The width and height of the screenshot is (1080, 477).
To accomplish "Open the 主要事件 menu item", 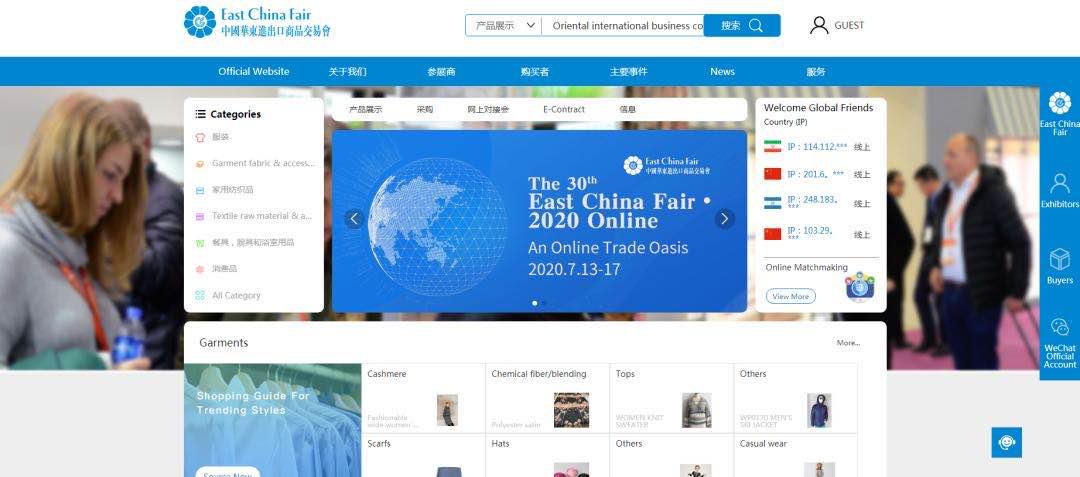I will [628, 72].
